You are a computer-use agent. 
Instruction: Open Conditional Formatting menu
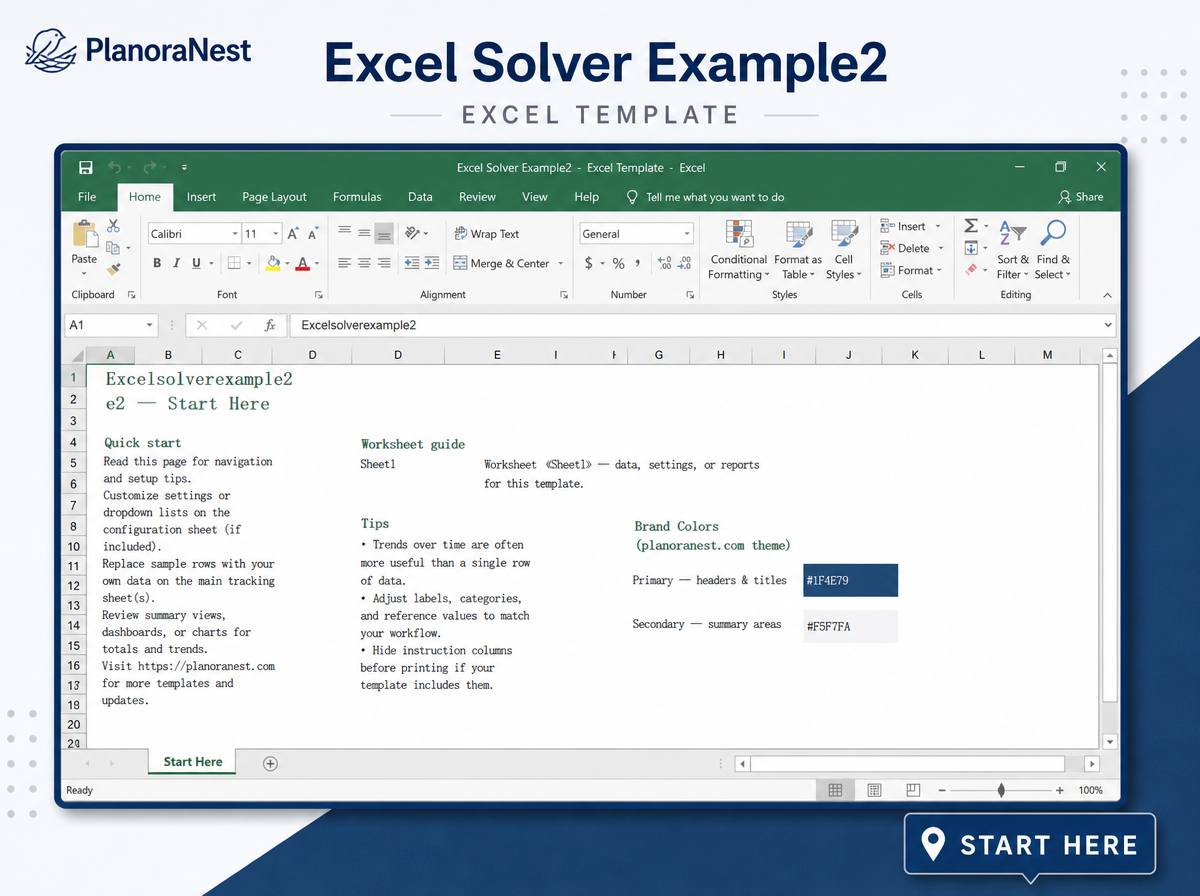pyautogui.click(x=739, y=250)
